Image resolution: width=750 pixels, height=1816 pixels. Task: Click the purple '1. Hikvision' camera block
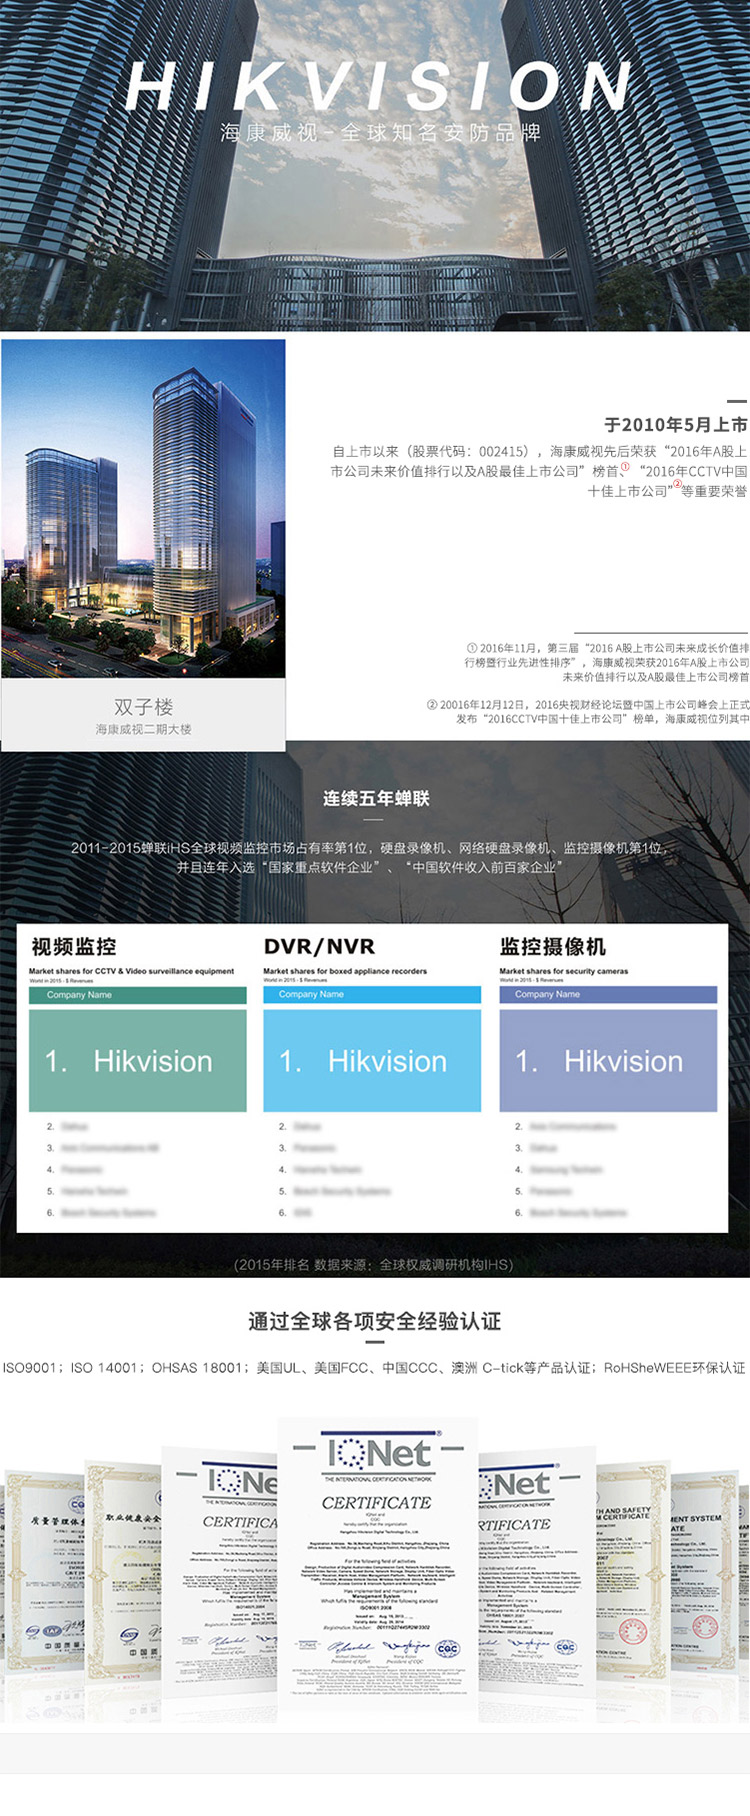tap(608, 1061)
